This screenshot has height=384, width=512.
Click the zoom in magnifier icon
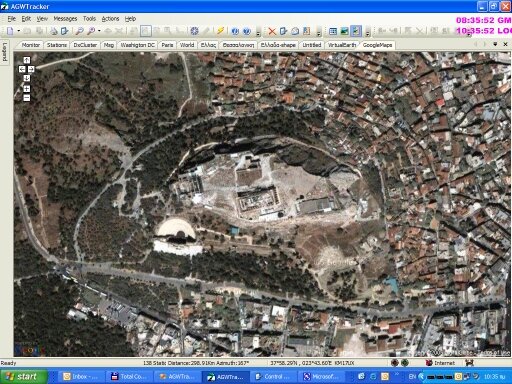click(x=79, y=31)
